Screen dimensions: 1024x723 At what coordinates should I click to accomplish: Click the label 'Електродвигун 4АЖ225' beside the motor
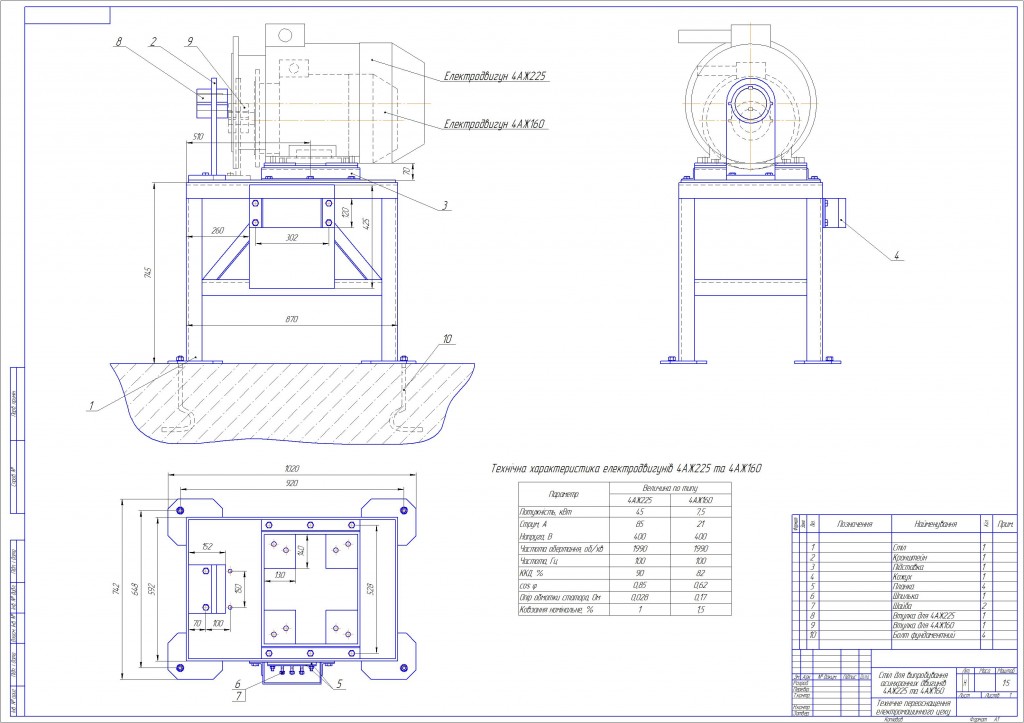point(495,76)
